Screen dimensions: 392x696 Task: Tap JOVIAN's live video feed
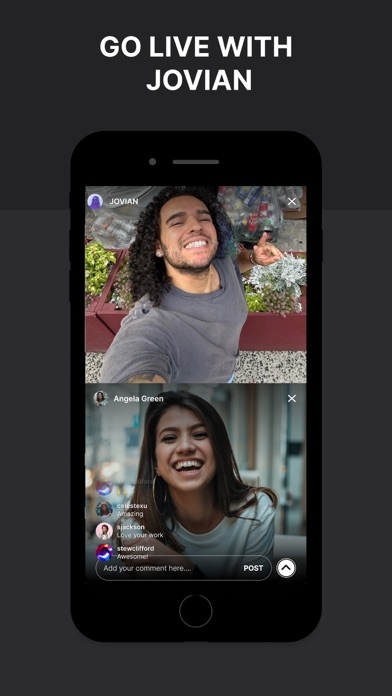pyautogui.click(x=196, y=284)
